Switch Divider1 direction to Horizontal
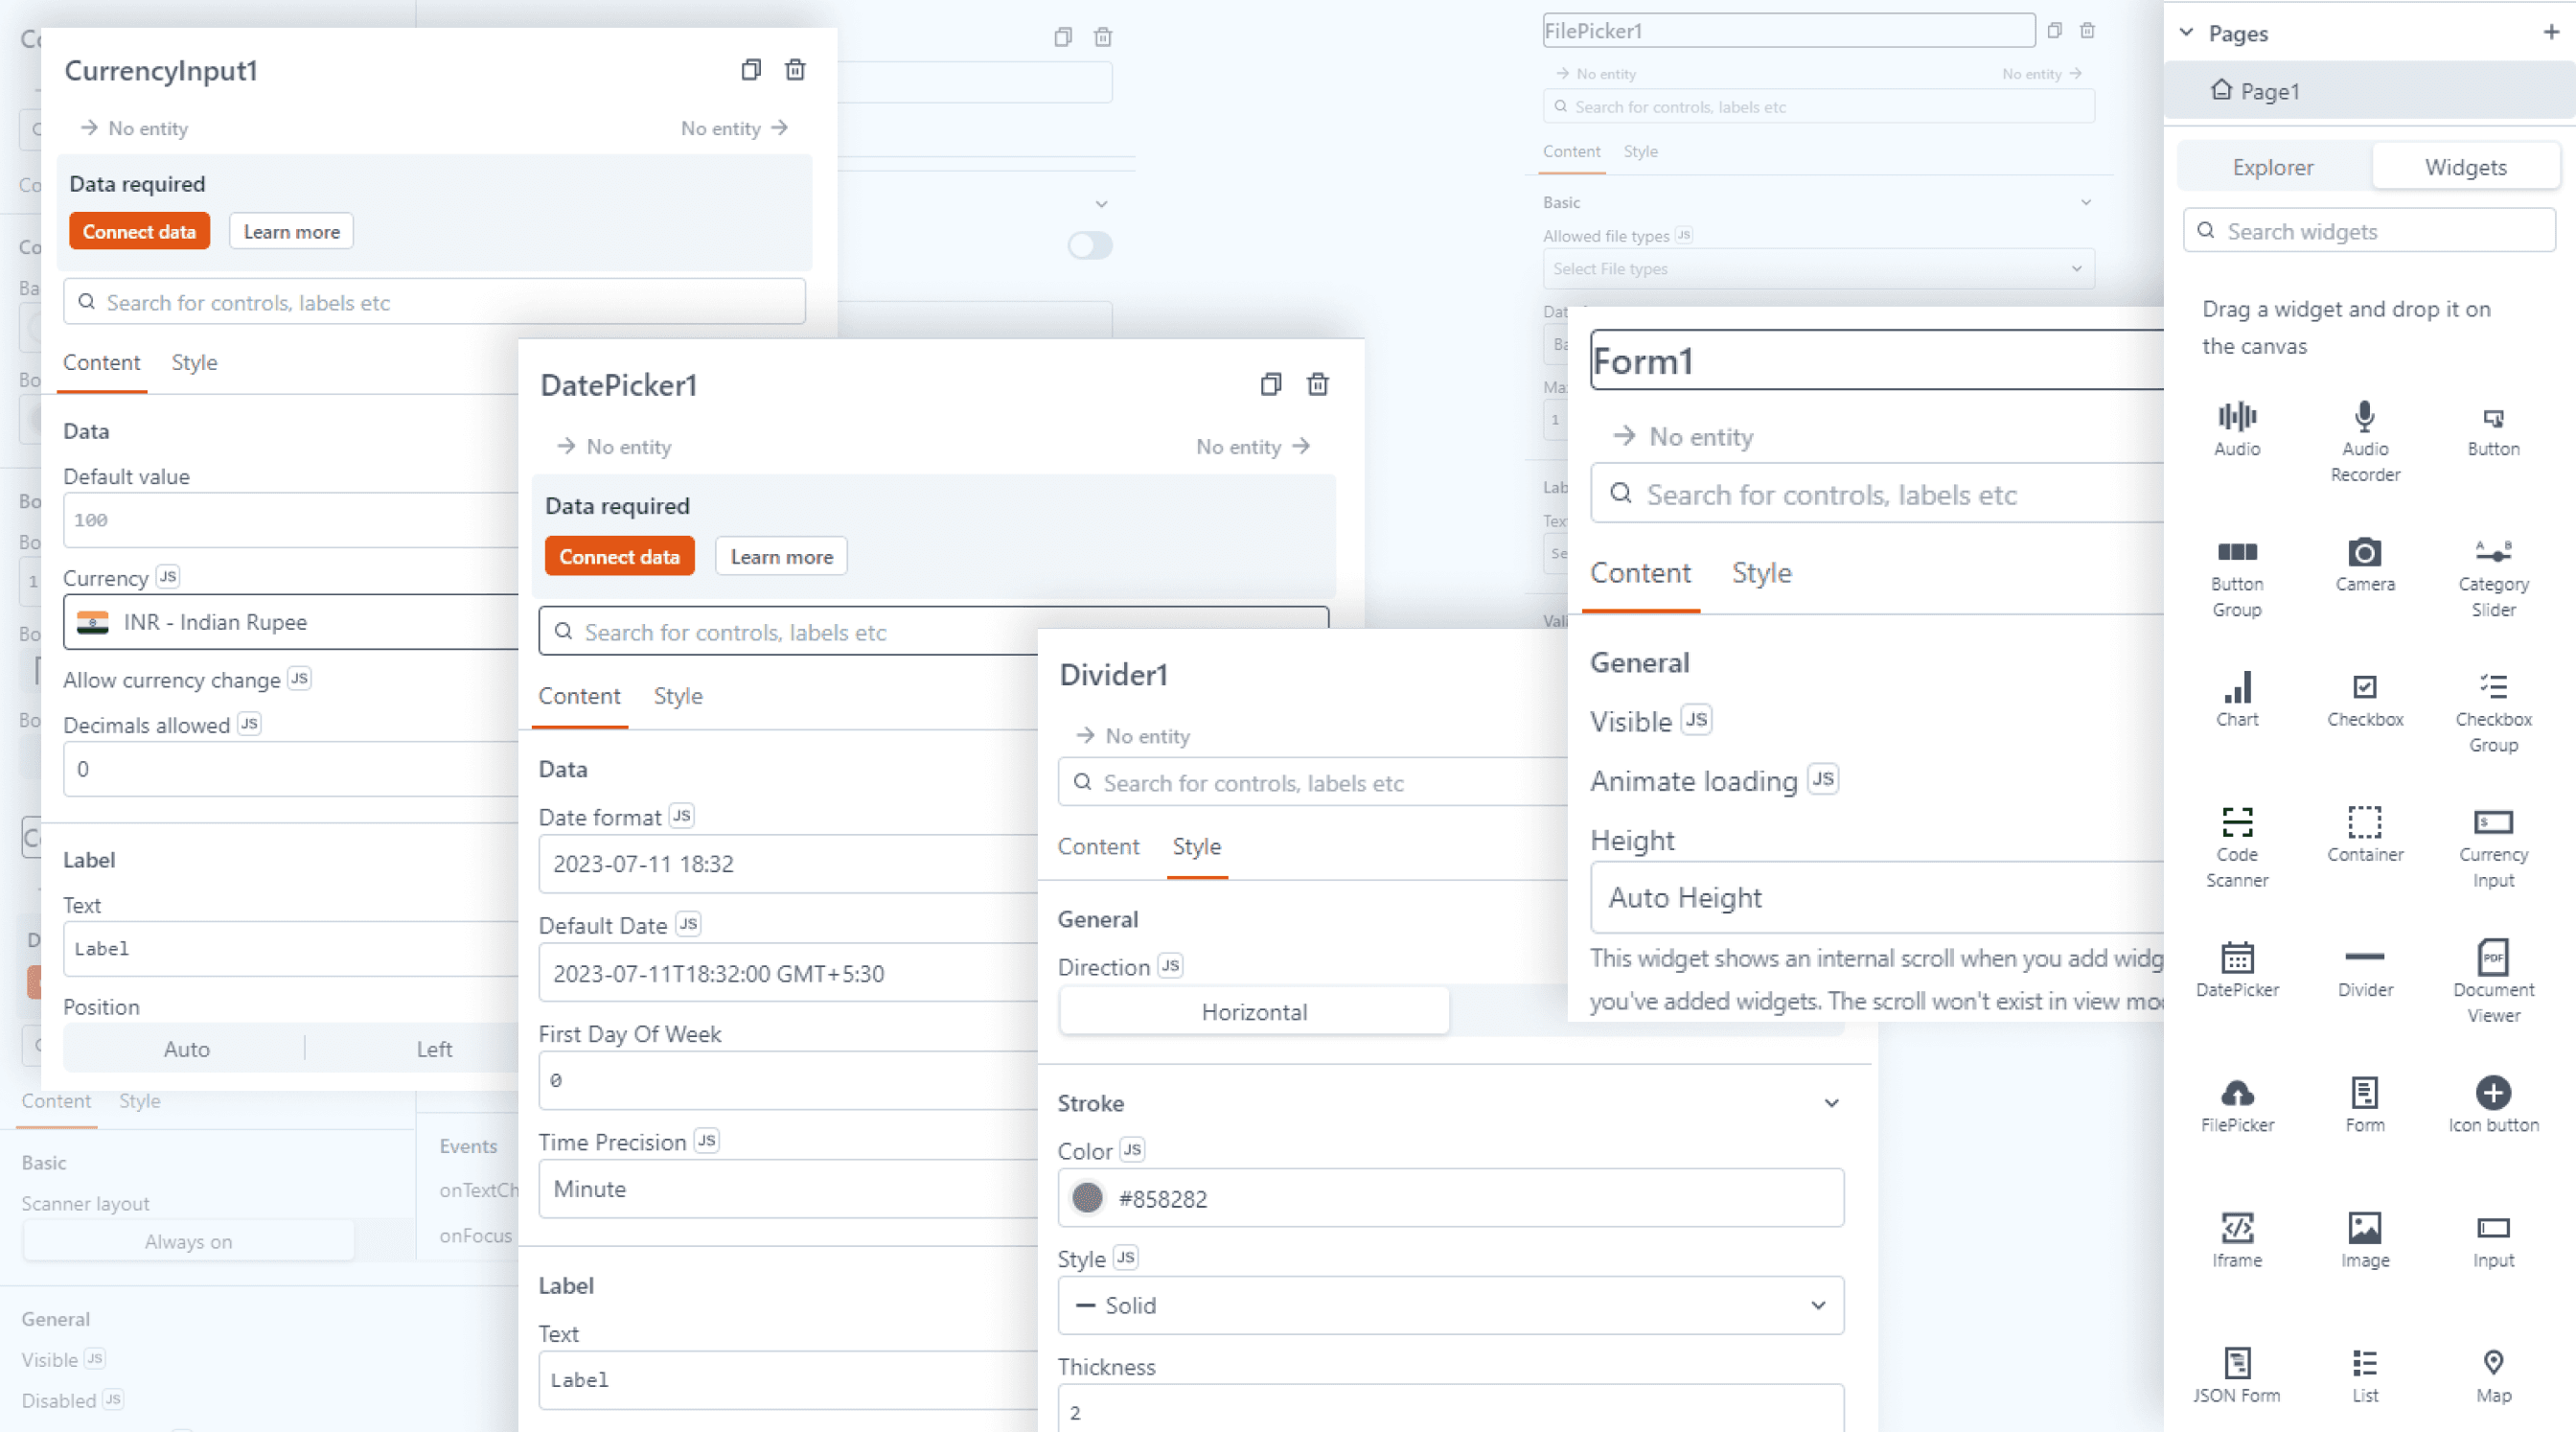This screenshot has height=1432, width=2576. (x=1252, y=1010)
